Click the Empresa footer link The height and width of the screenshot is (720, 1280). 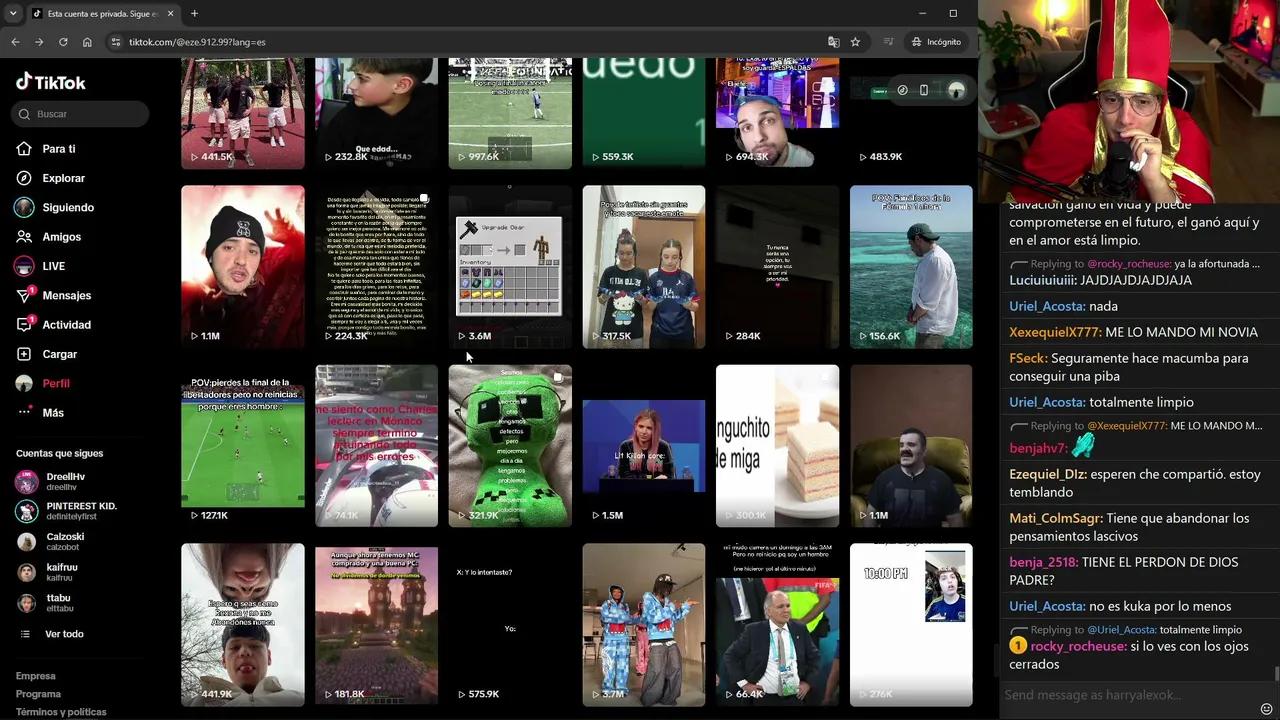36,676
